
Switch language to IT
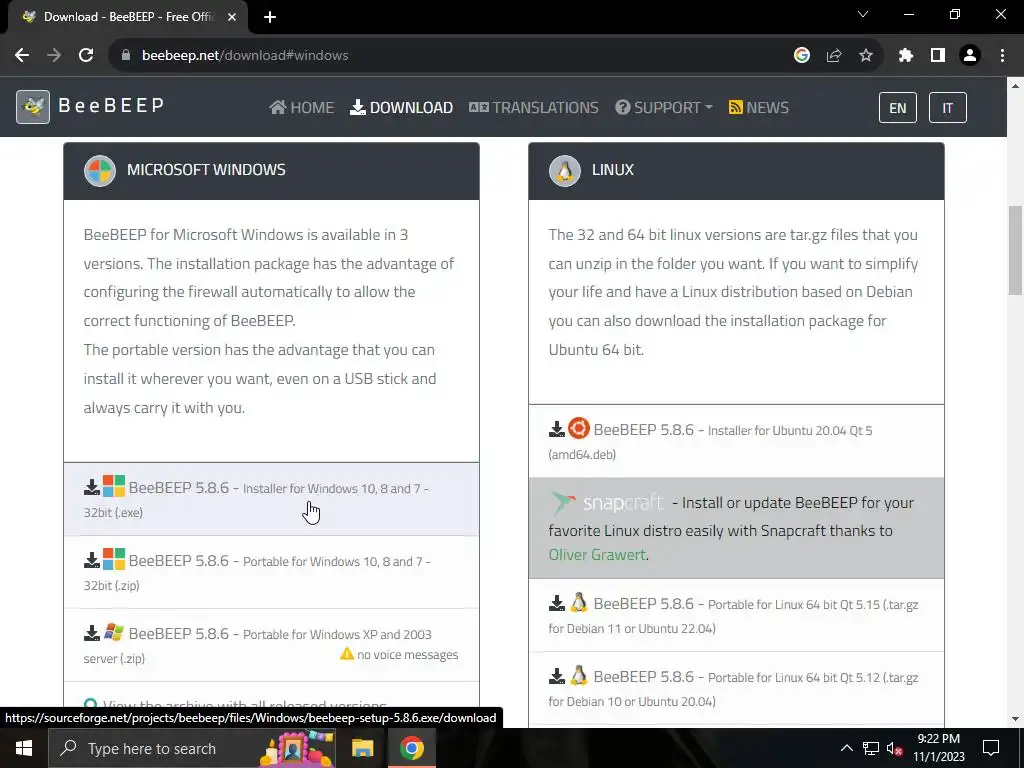[948, 108]
